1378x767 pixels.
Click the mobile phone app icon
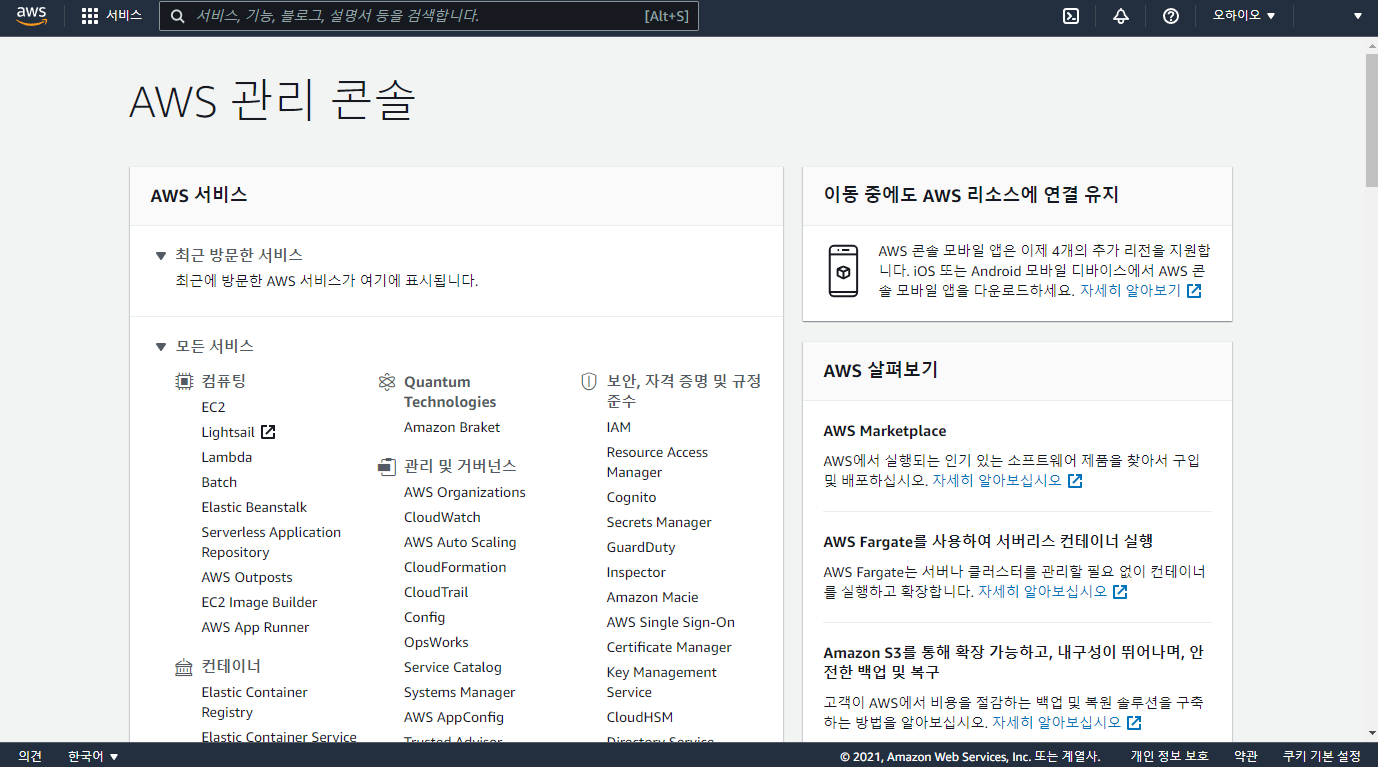[843, 270]
